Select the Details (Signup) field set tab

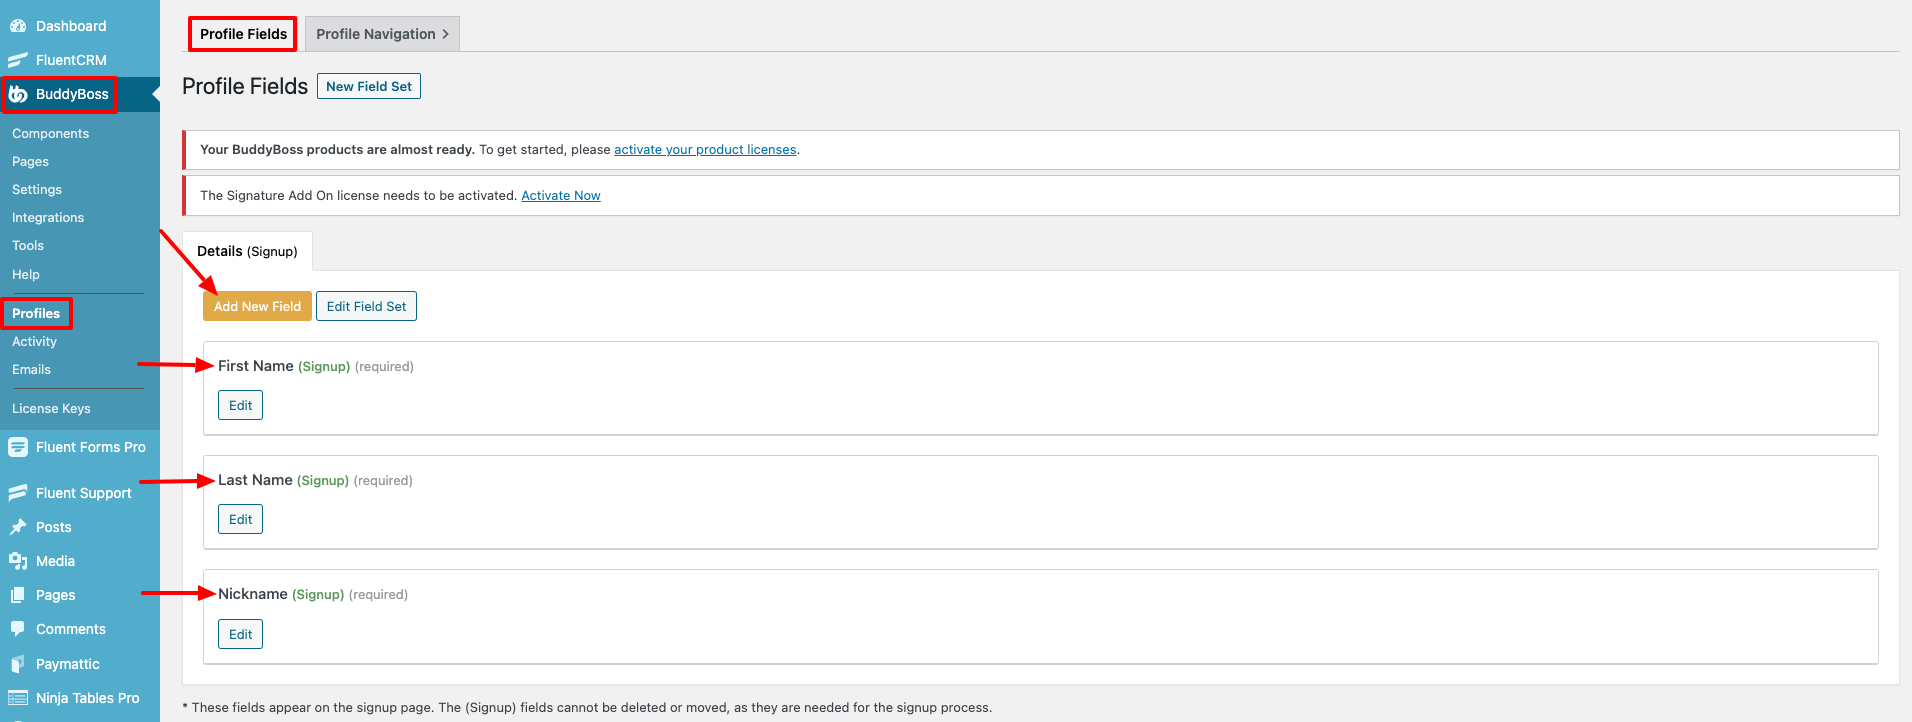[247, 251]
